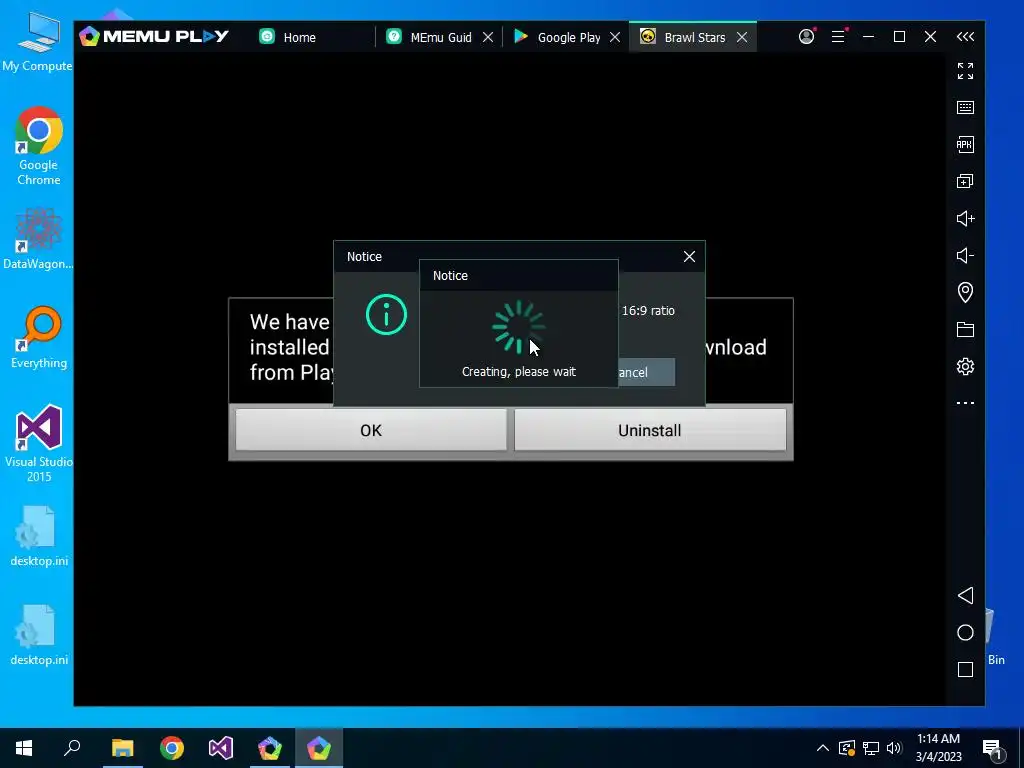Expand hidden system tray icons

point(823,748)
